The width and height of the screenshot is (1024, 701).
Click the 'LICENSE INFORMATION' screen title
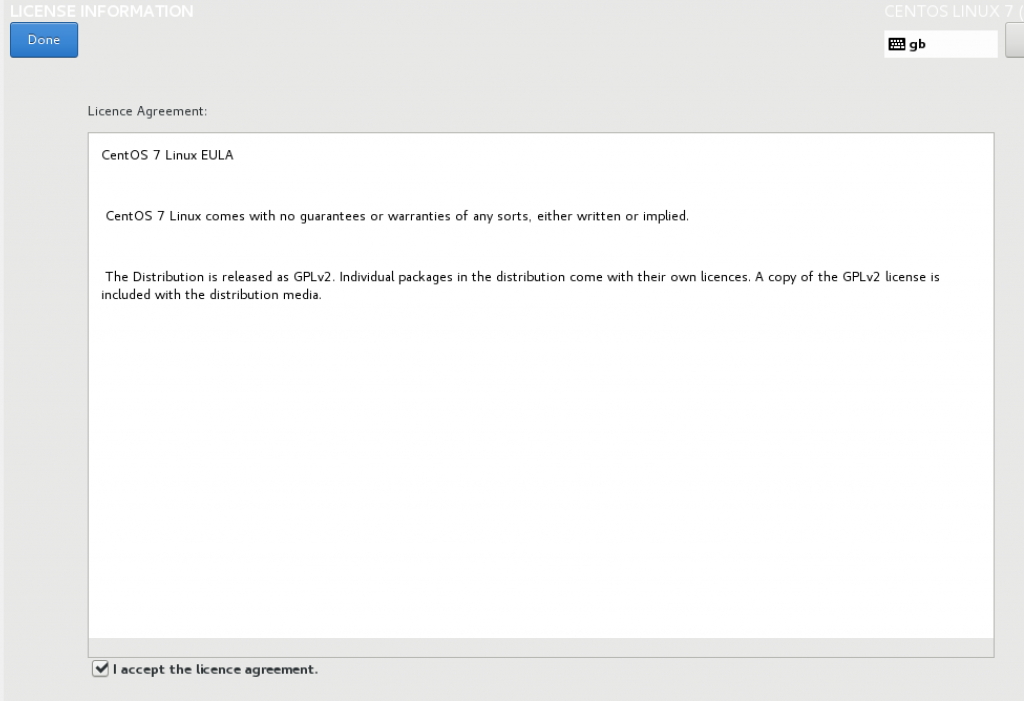pos(101,11)
